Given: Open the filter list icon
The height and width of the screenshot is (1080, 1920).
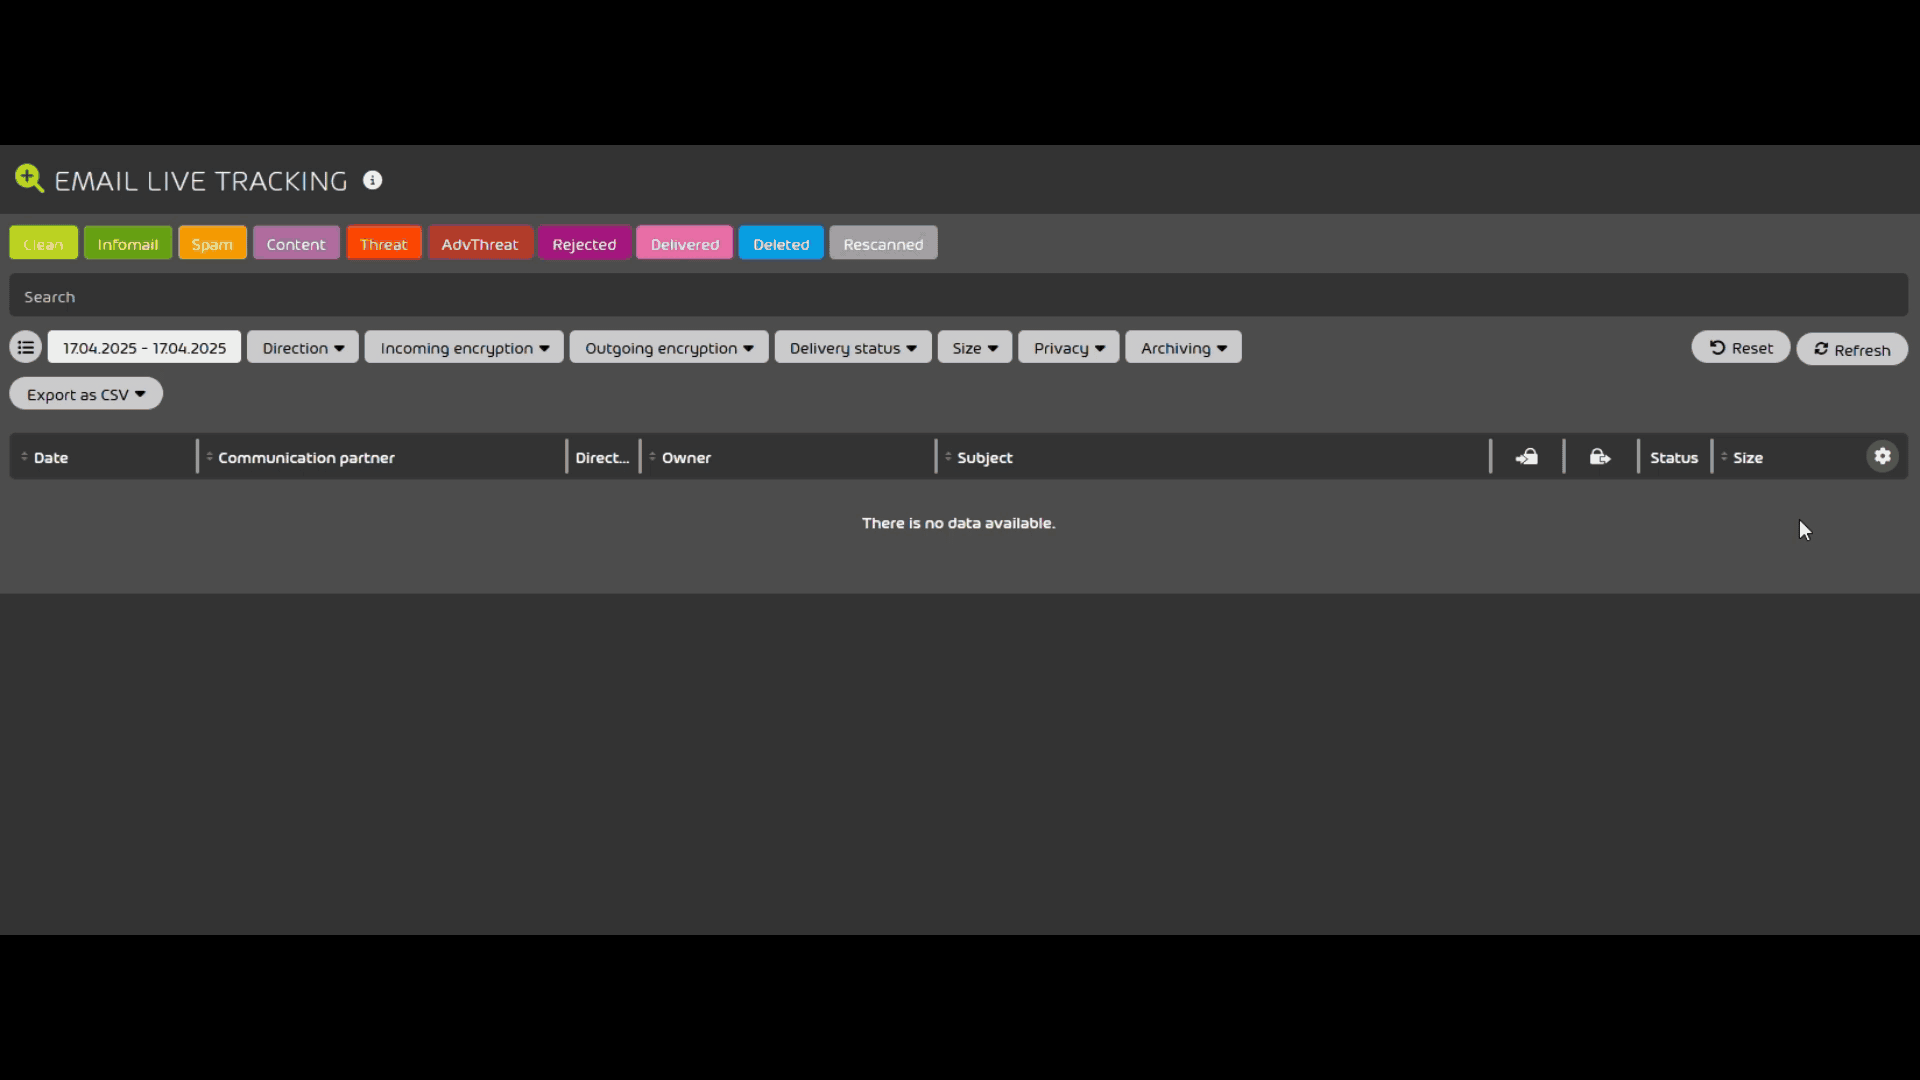Looking at the screenshot, I should coord(24,346).
